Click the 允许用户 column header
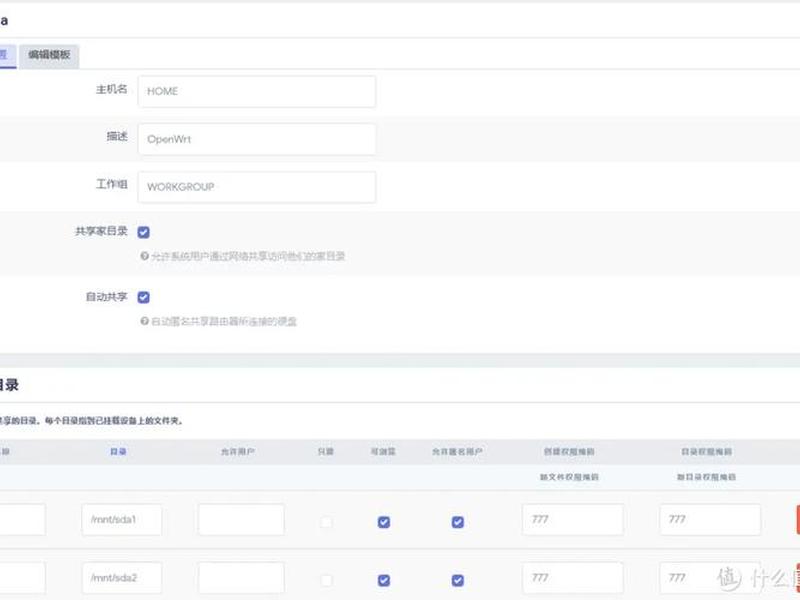The height and width of the screenshot is (600, 800). tap(238, 452)
